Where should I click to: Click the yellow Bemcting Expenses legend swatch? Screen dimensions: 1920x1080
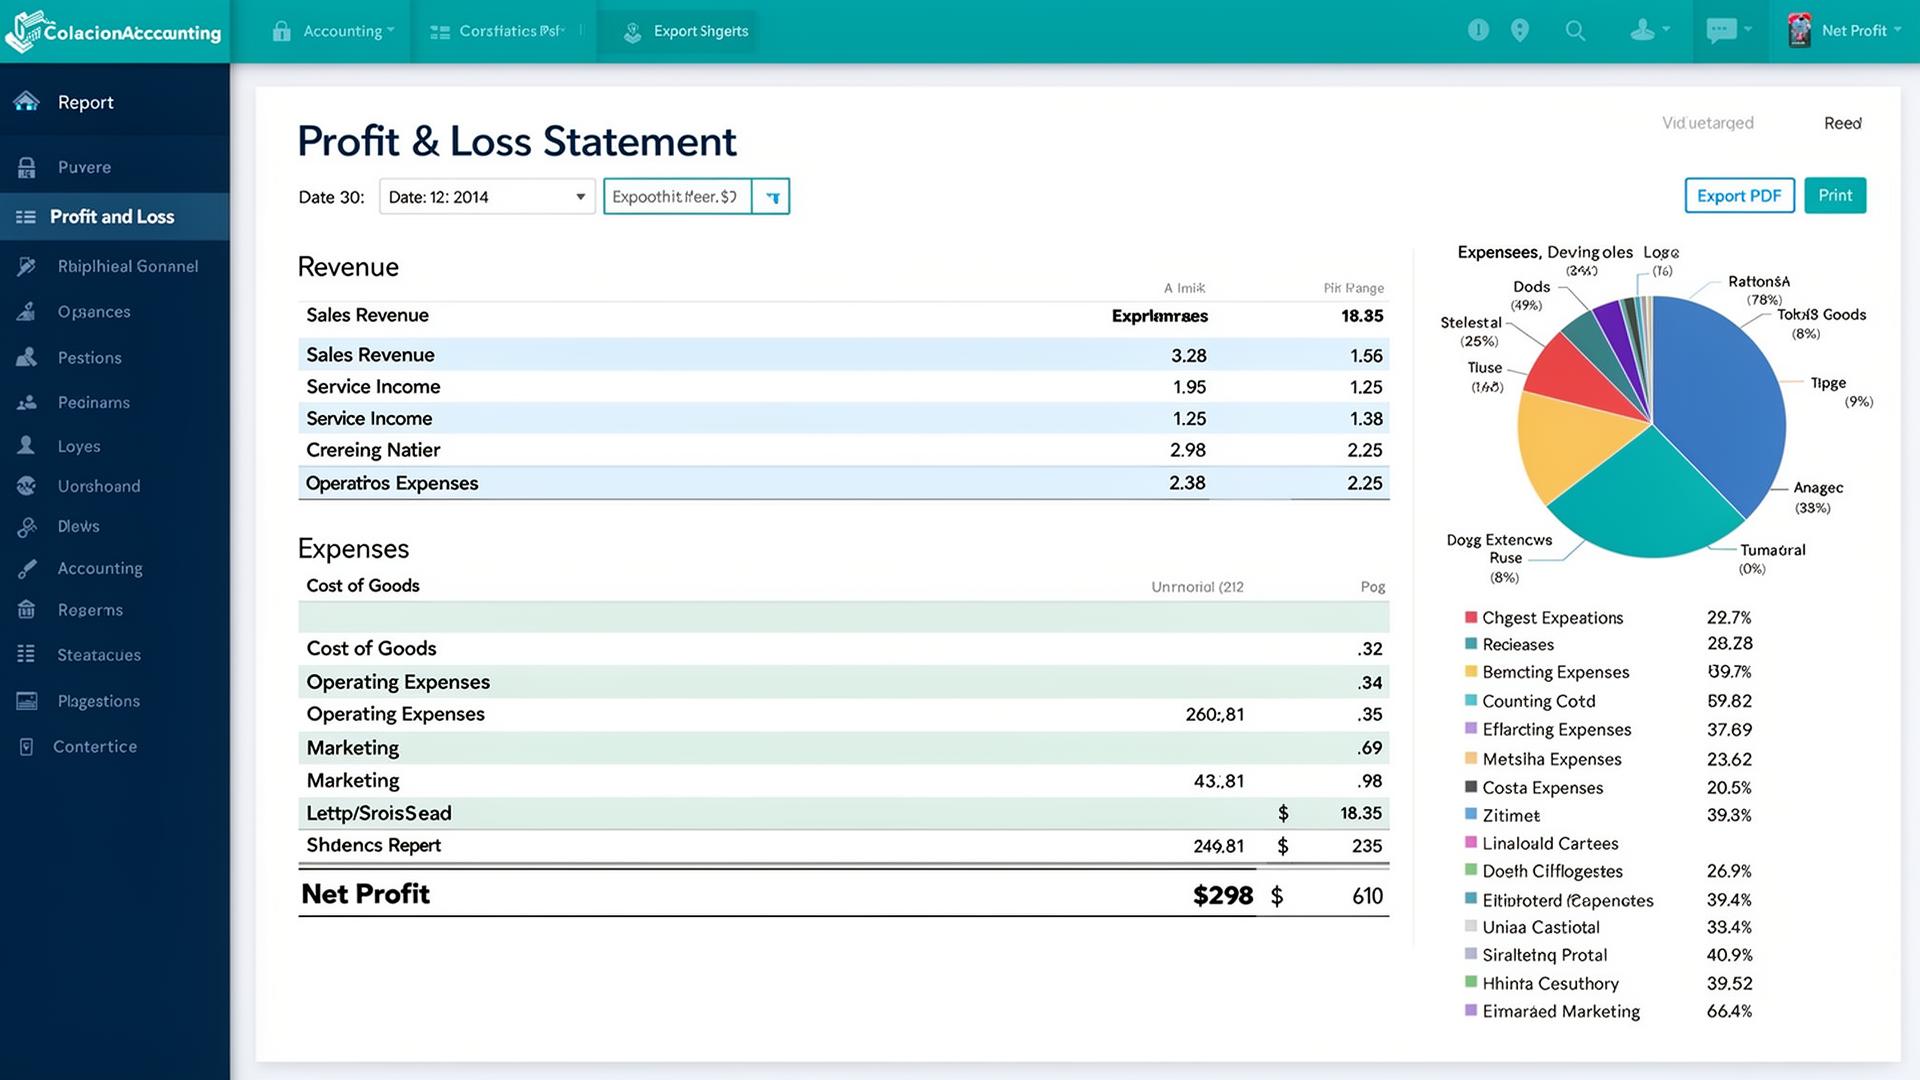click(x=1471, y=672)
